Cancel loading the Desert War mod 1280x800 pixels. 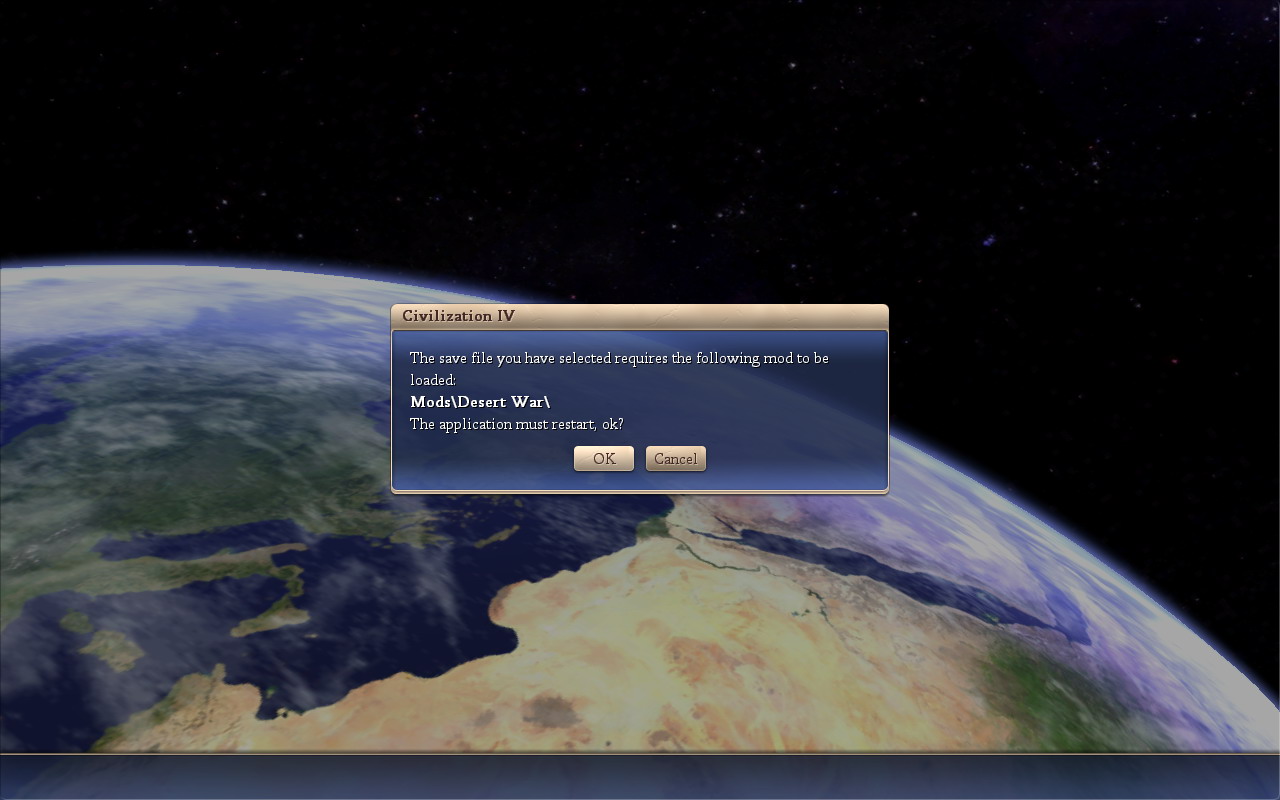(x=676, y=458)
